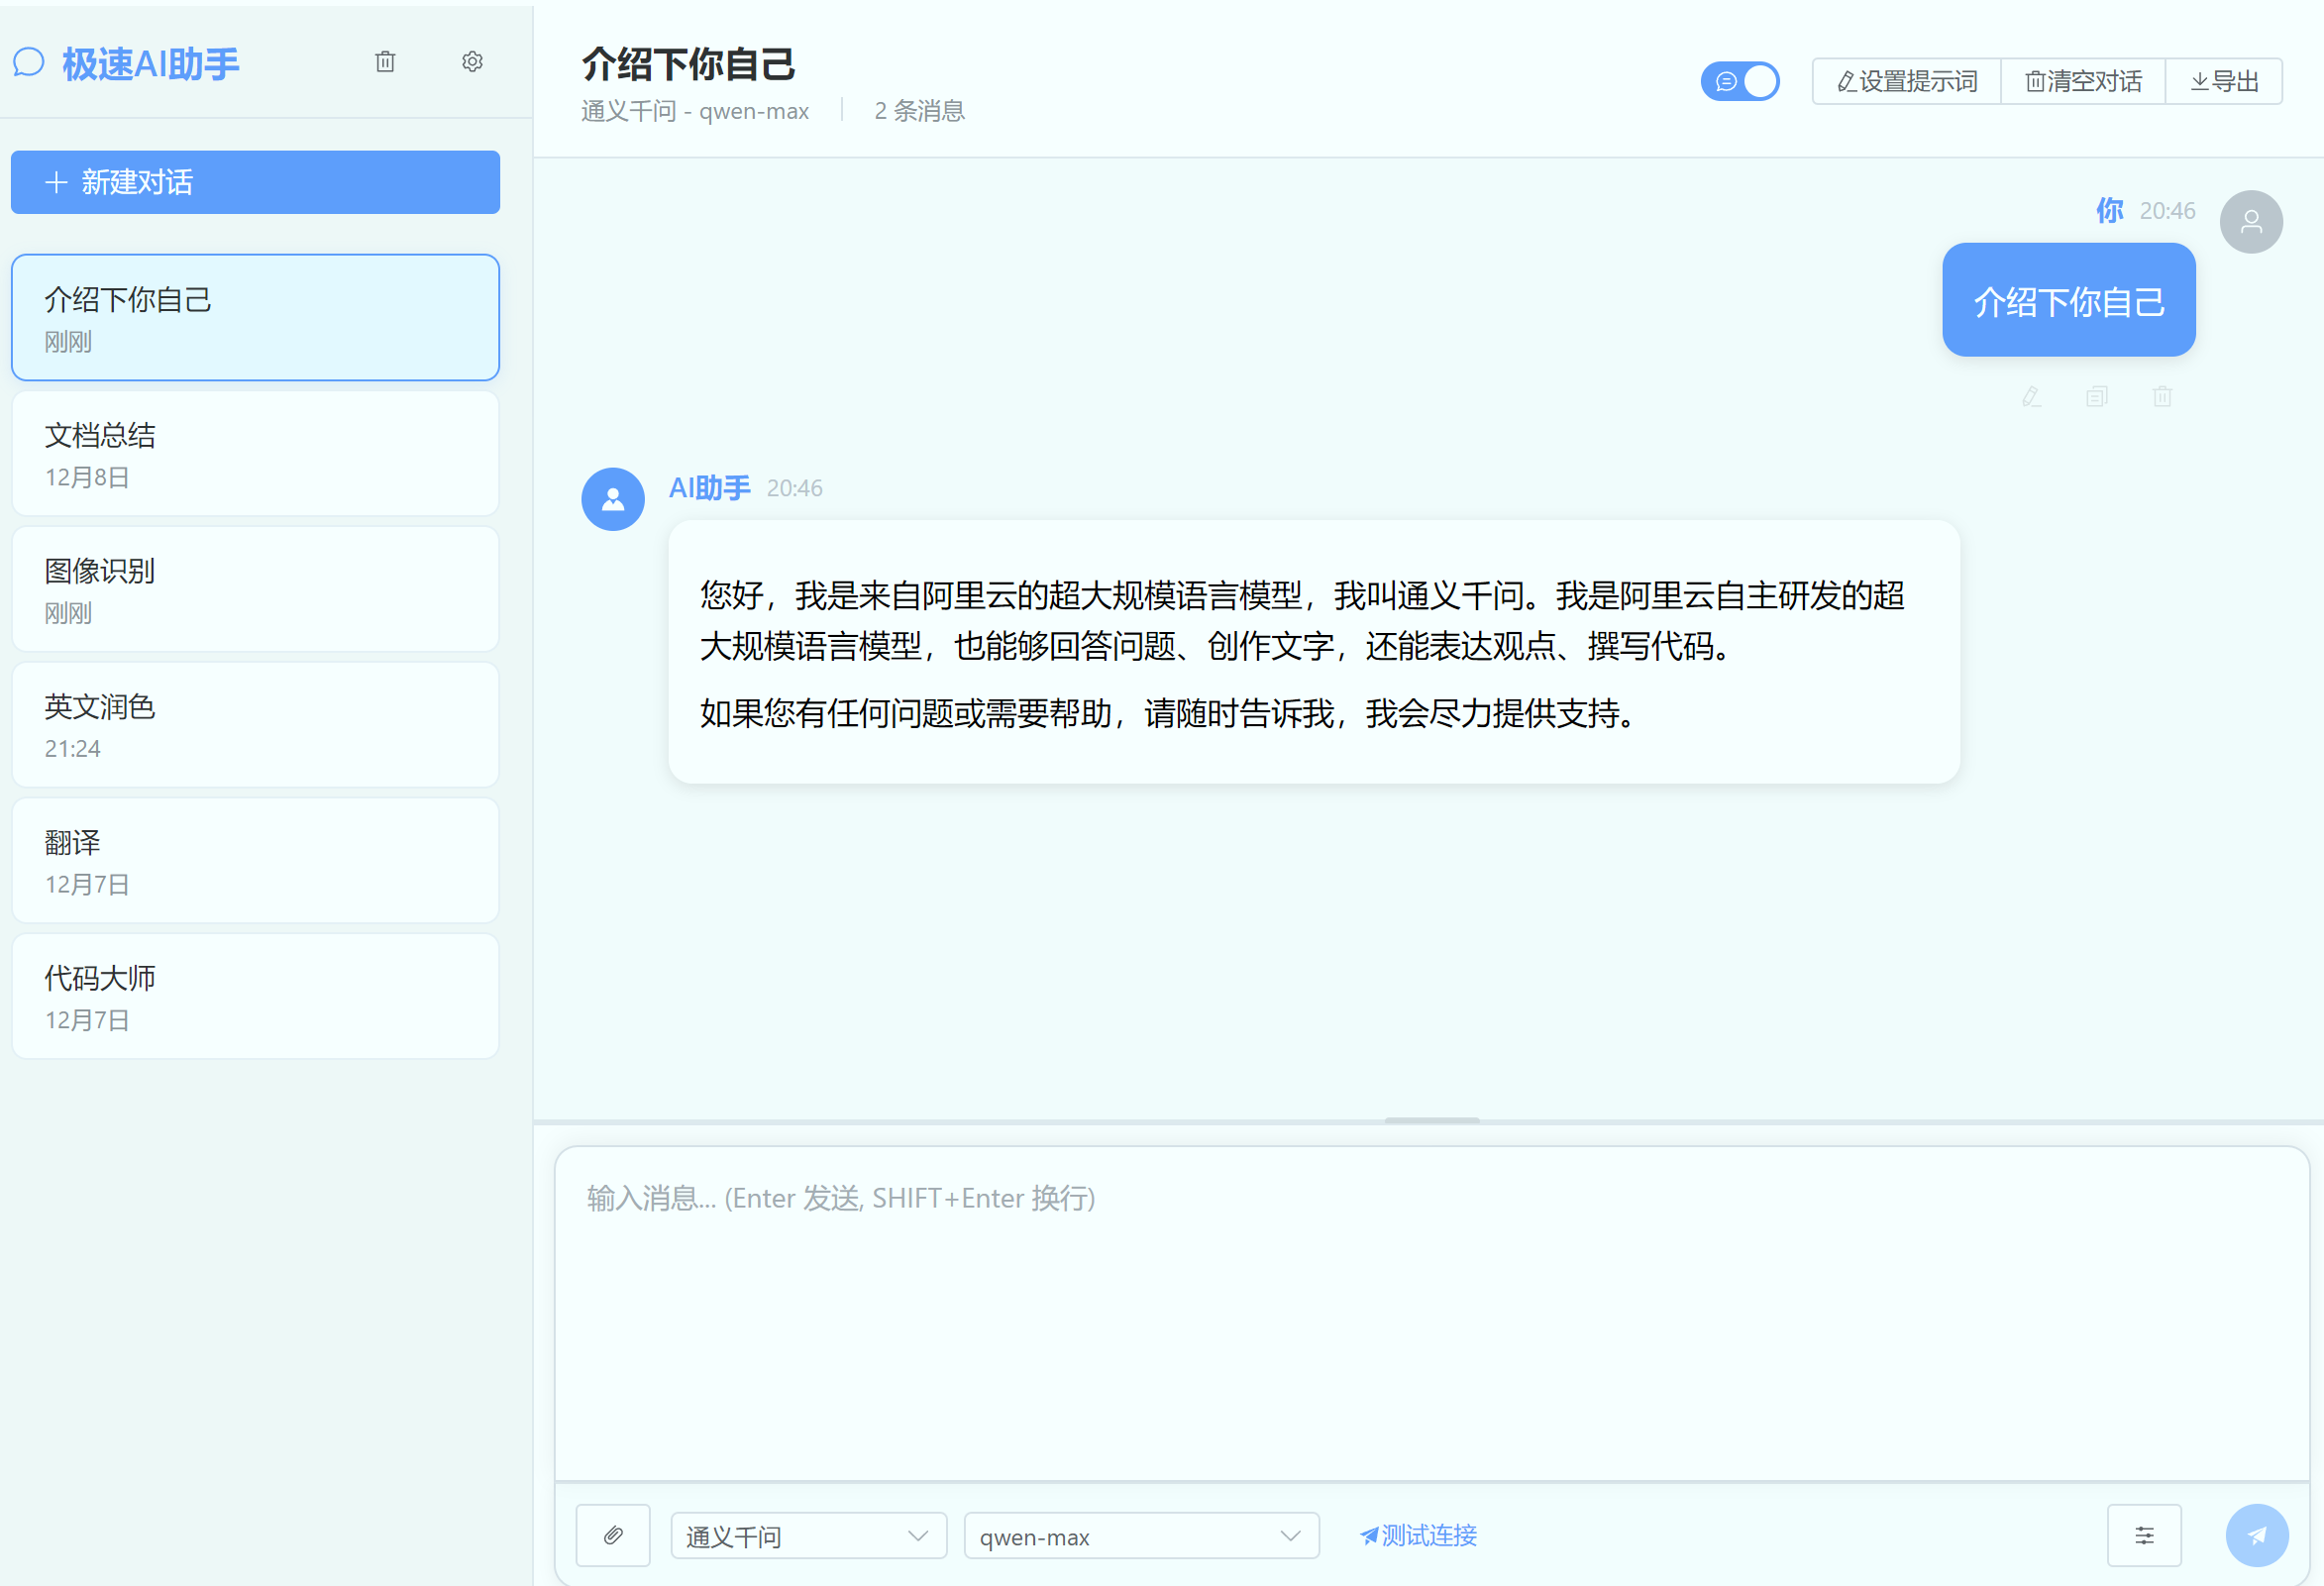Screen dimensions: 2324x1586
Task: Copy the user message with copy icon
Action: [x=2097, y=397]
